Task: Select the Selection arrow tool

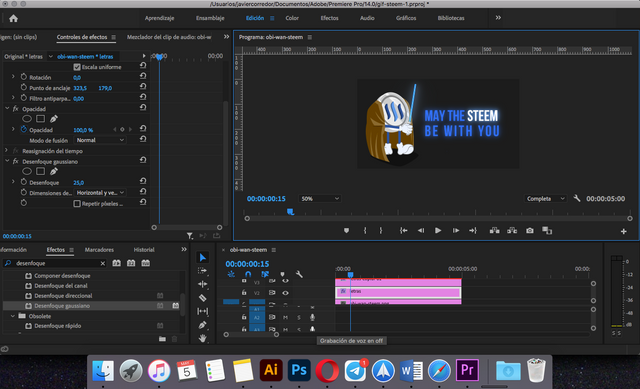Action: coord(202,257)
